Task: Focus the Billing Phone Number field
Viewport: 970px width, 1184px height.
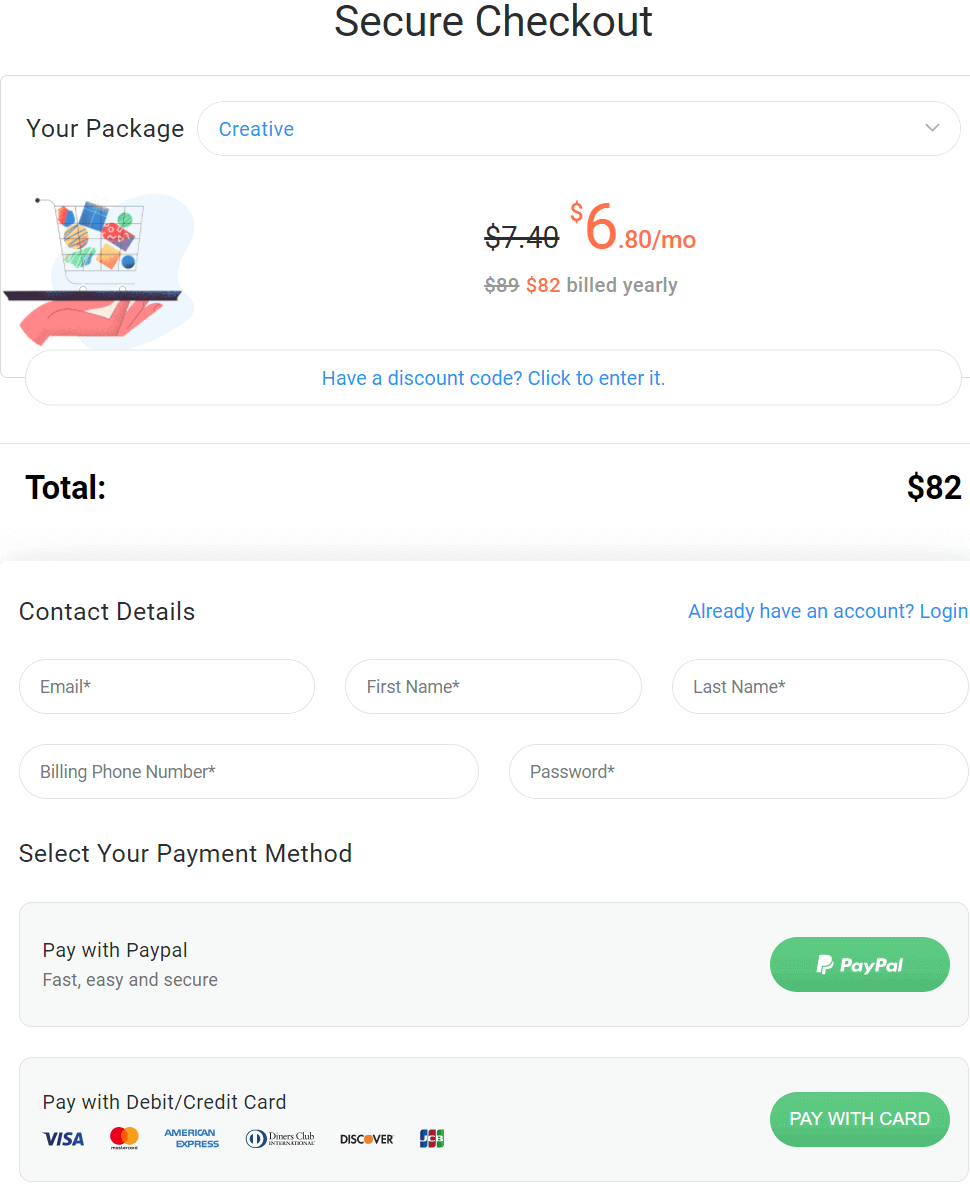Action: click(248, 772)
